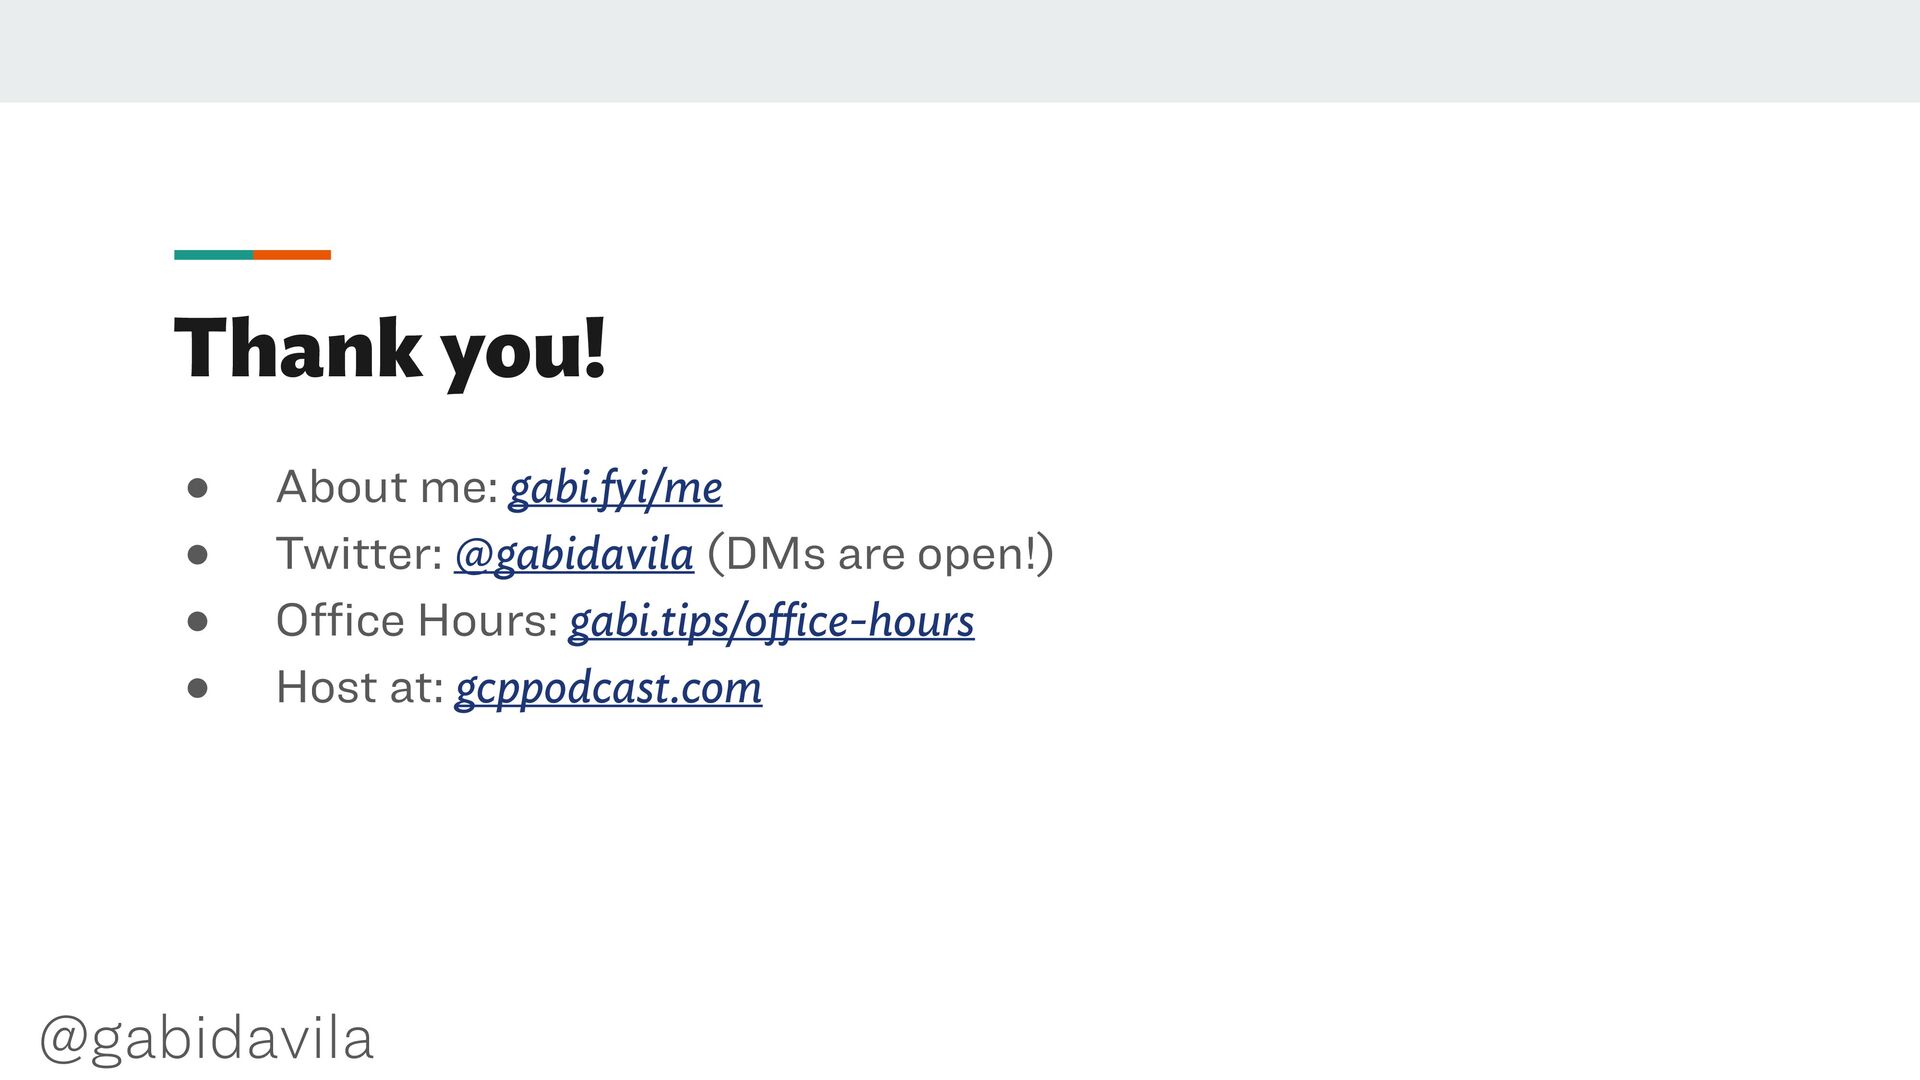
Task: Click the word 'you!' in the title
Action: [524, 353]
